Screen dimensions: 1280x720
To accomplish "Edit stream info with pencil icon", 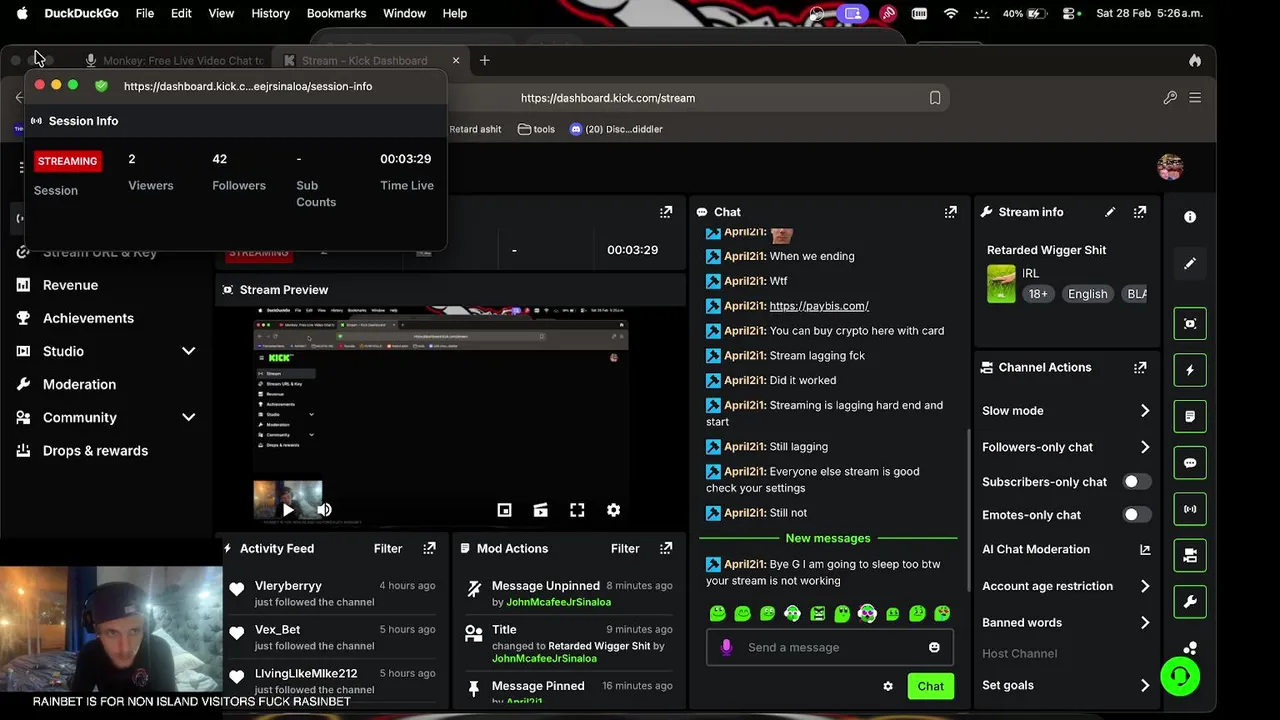I will click(x=1110, y=212).
